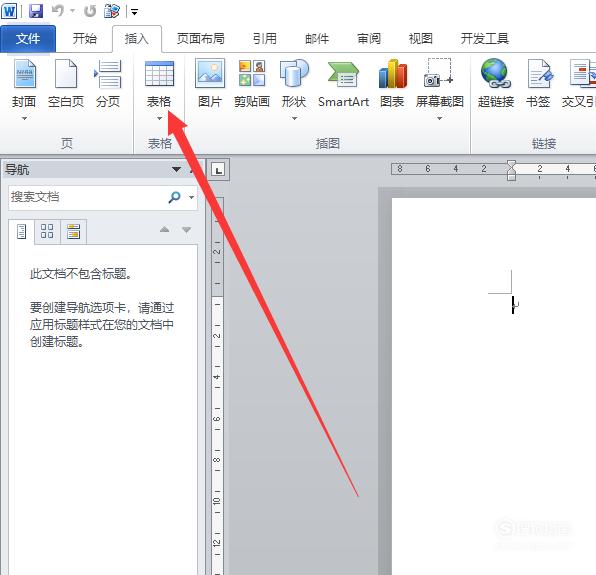Image resolution: width=596 pixels, height=575 pixels.
Task: Insert a blank page with 空白页
Action: [66, 84]
